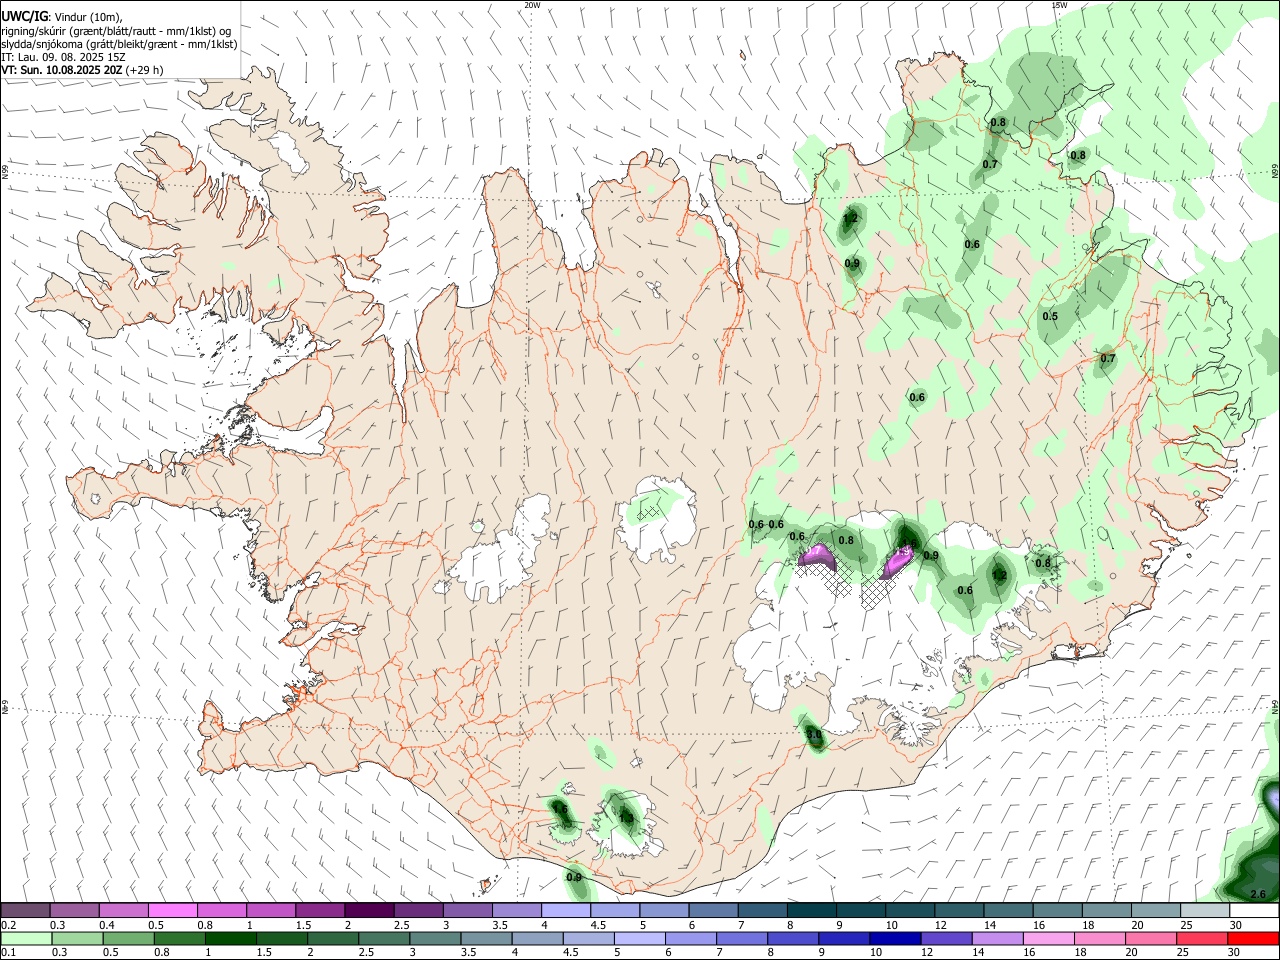Select the 'IT: Lau. 09. 08. 2025 15Z' line
The image size is (1280, 960).
point(62,57)
